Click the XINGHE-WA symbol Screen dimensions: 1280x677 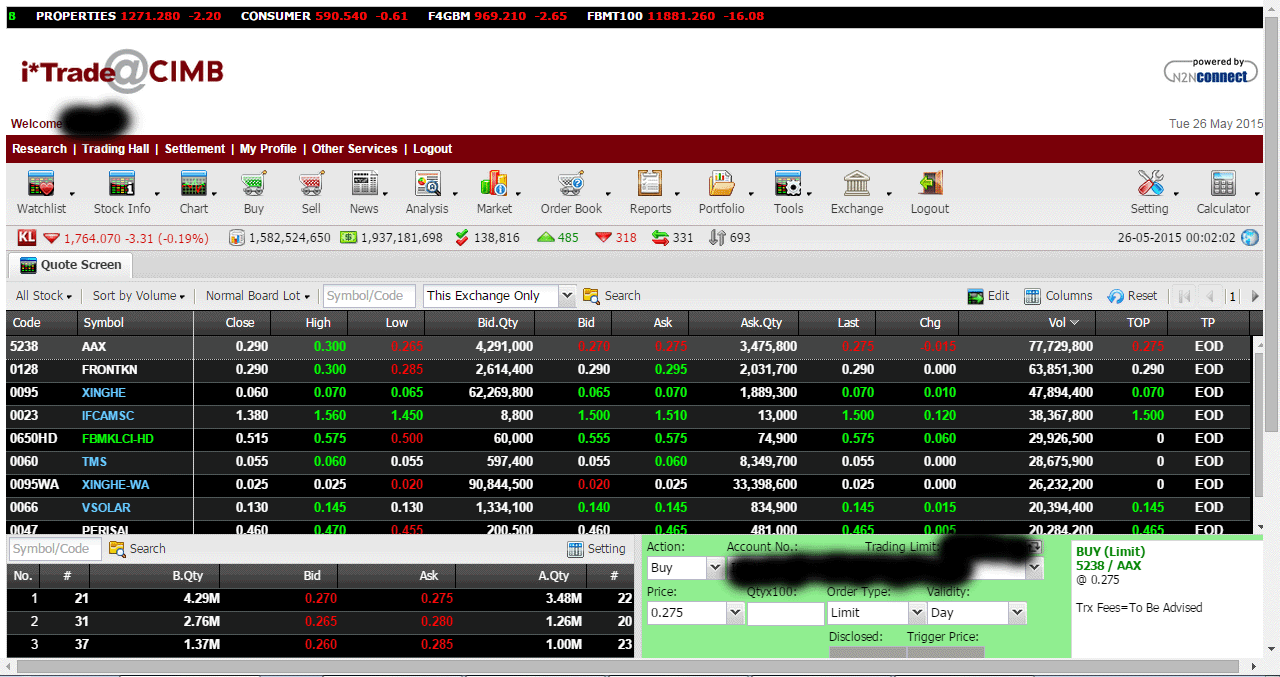tap(116, 485)
